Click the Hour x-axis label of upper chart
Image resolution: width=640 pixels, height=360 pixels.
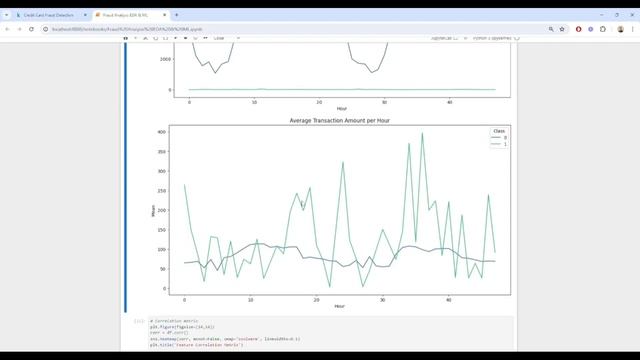pyautogui.click(x=342, y=109)
